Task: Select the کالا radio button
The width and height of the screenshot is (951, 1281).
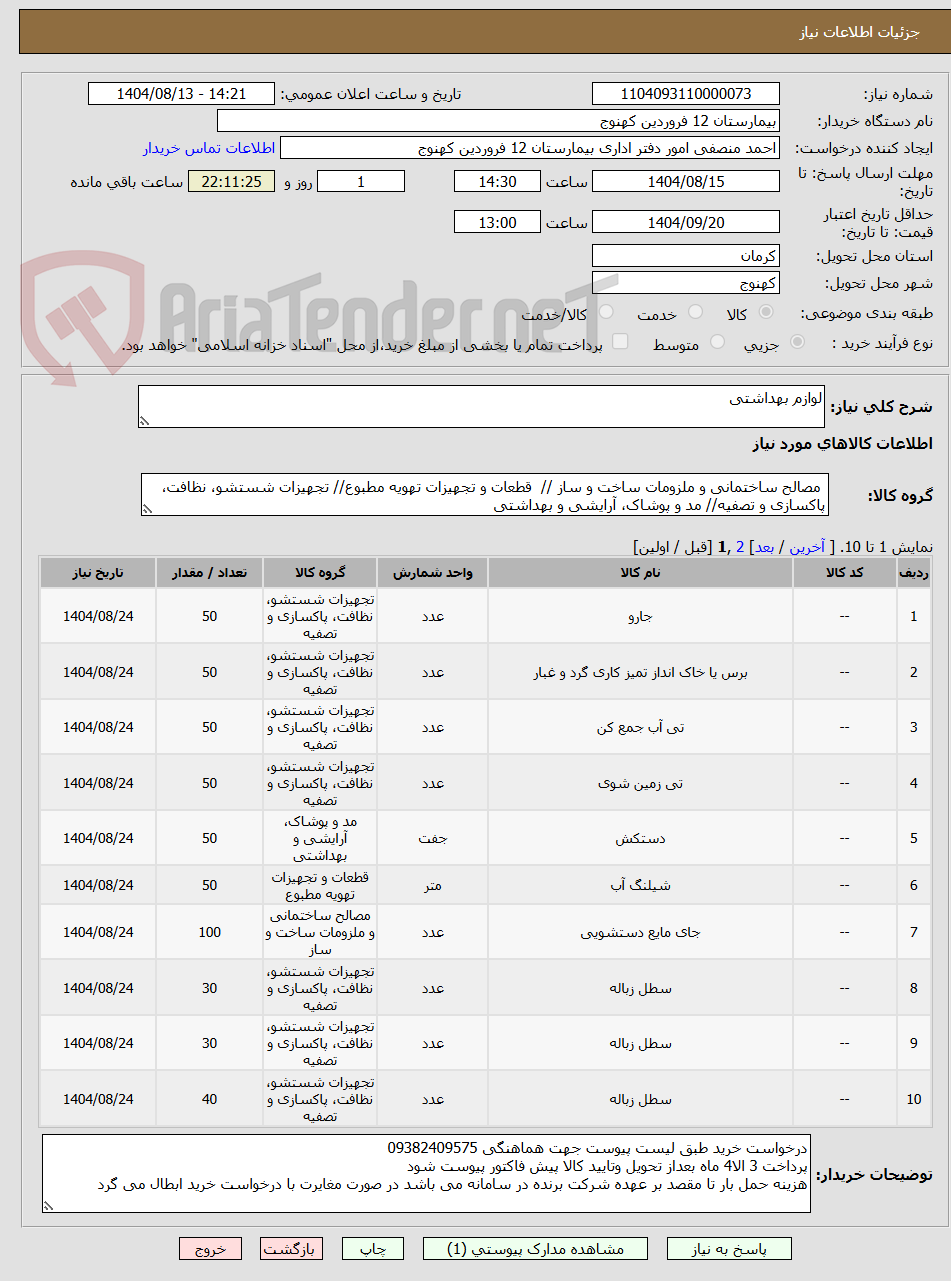Action: [x=767, y=314]
